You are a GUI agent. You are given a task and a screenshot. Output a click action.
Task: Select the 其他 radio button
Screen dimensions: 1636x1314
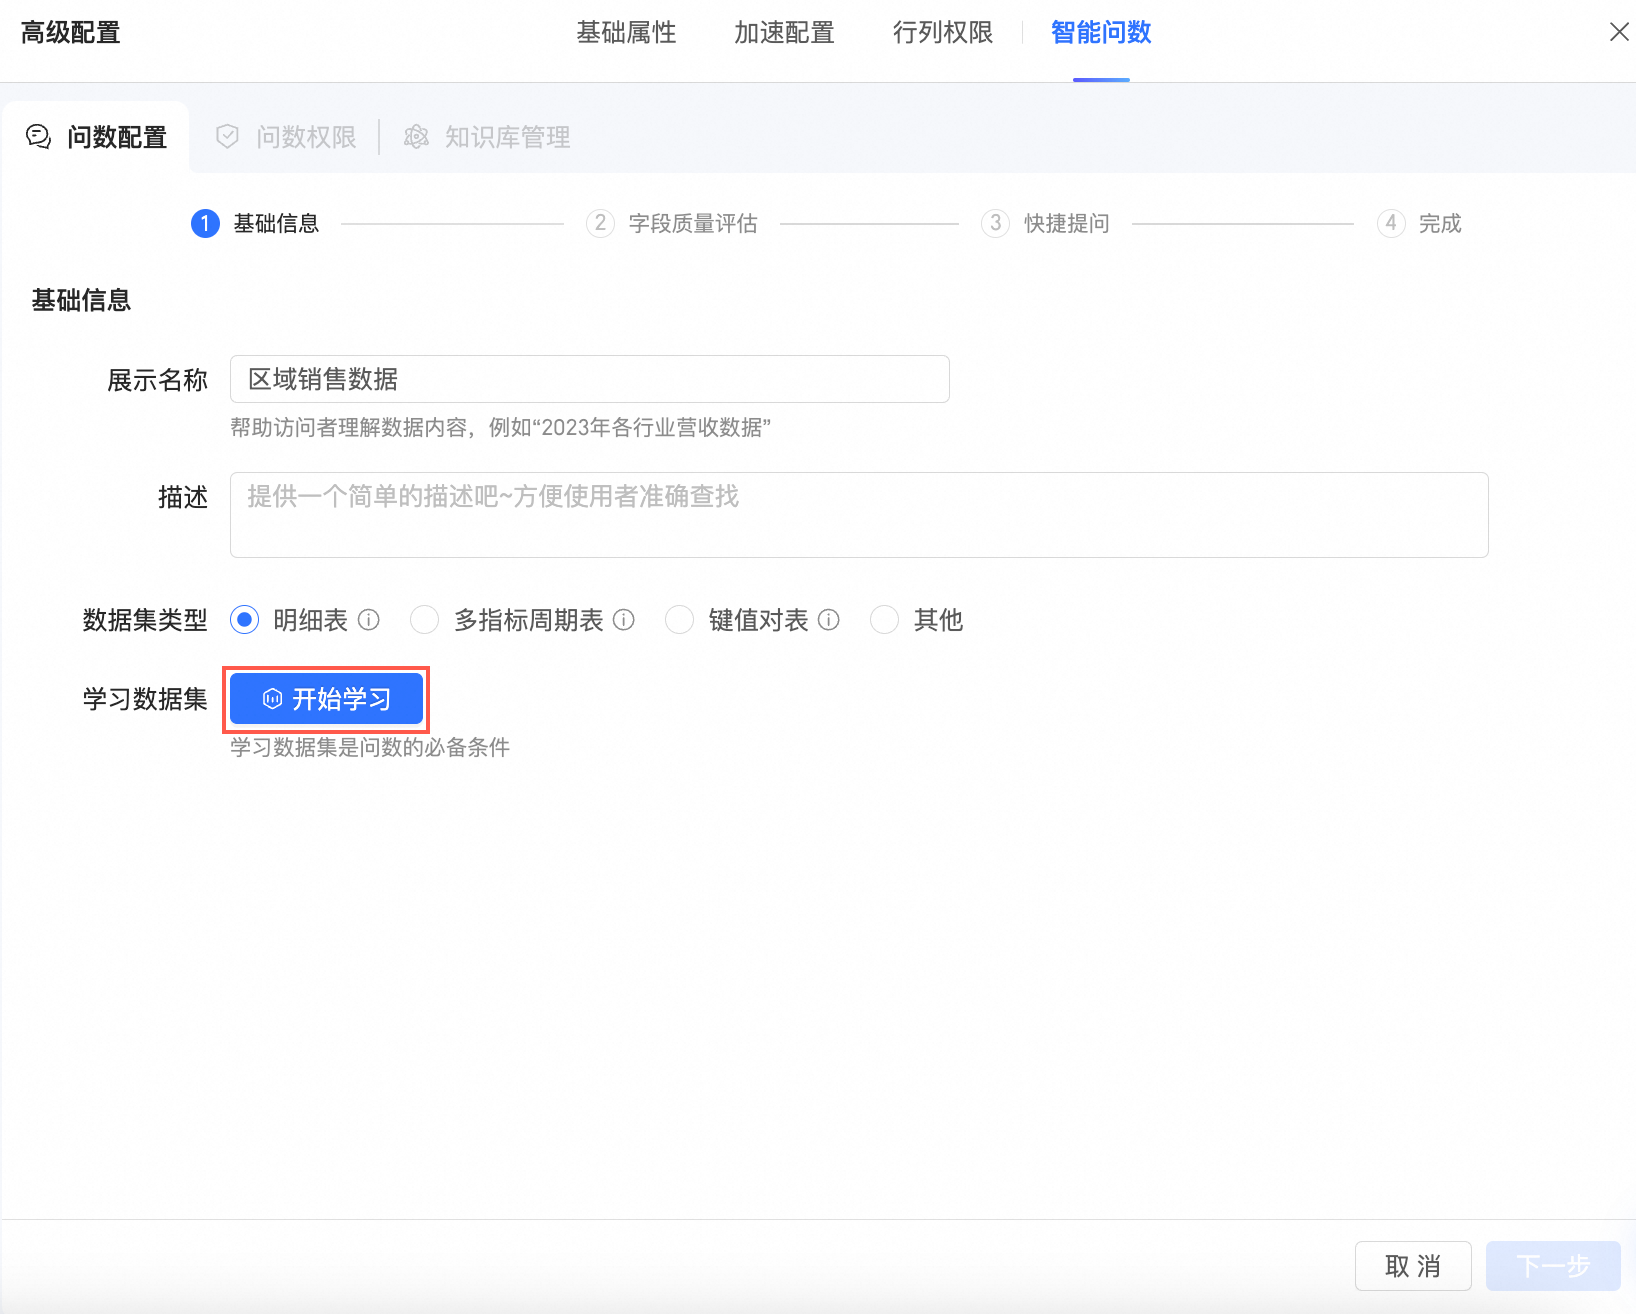tap(885, 620)
